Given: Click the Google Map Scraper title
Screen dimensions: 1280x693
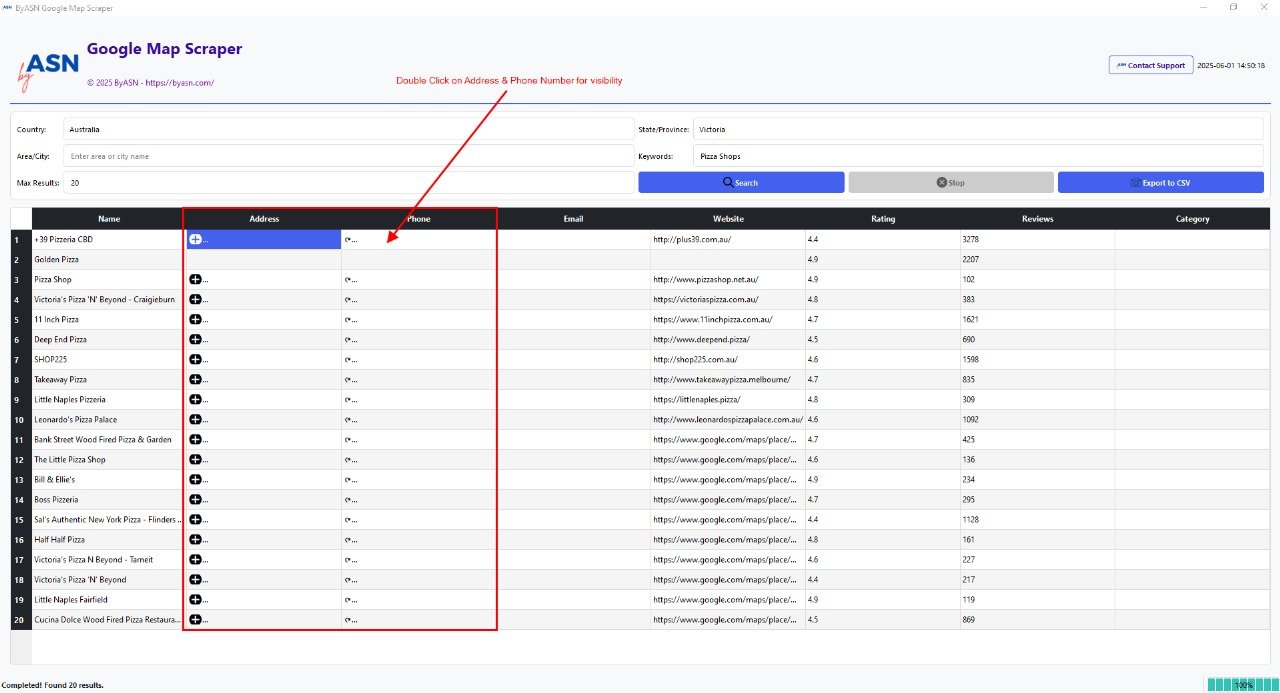Looking at the screenshot, I should [x=164, y=48].
